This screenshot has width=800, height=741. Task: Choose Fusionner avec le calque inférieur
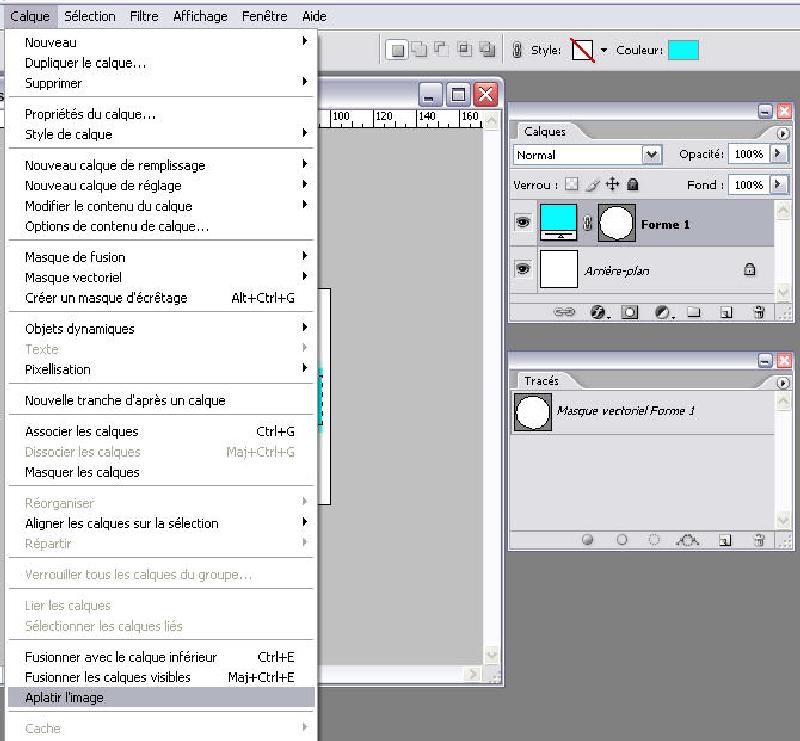pos(161,657)
